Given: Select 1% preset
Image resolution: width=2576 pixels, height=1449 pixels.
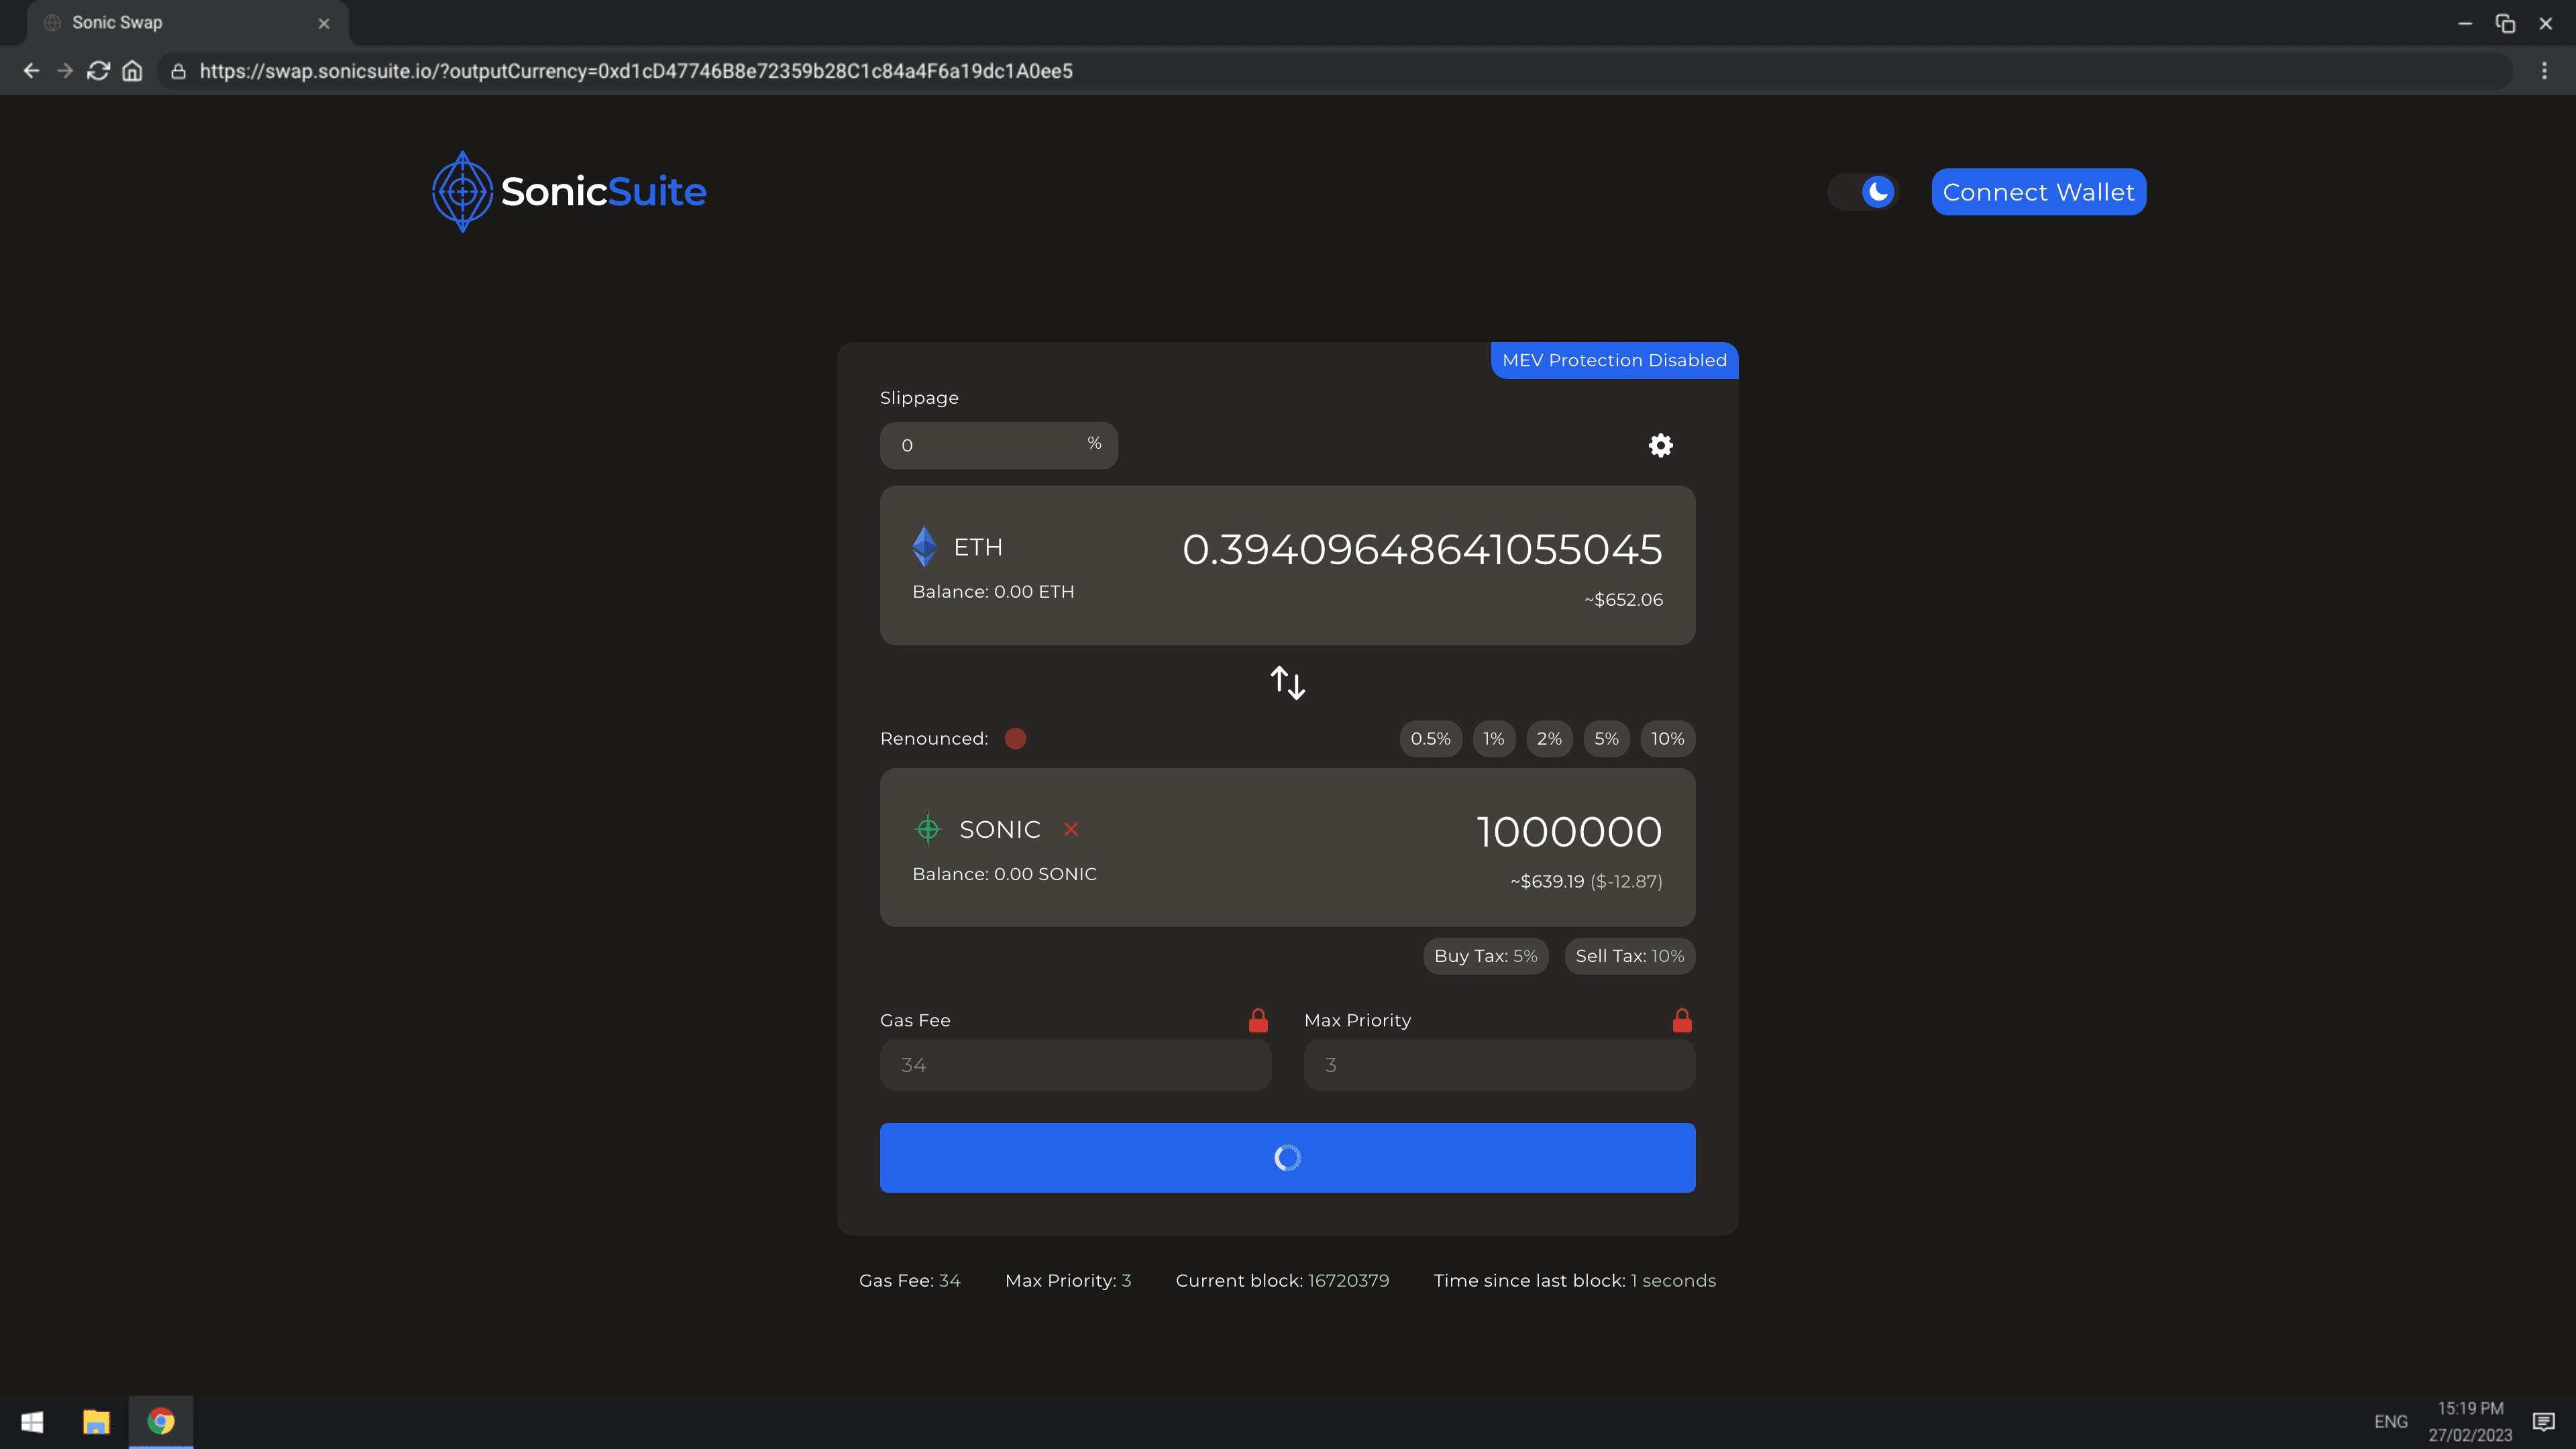Looking at the screenshot, I should pos(1494,739).
